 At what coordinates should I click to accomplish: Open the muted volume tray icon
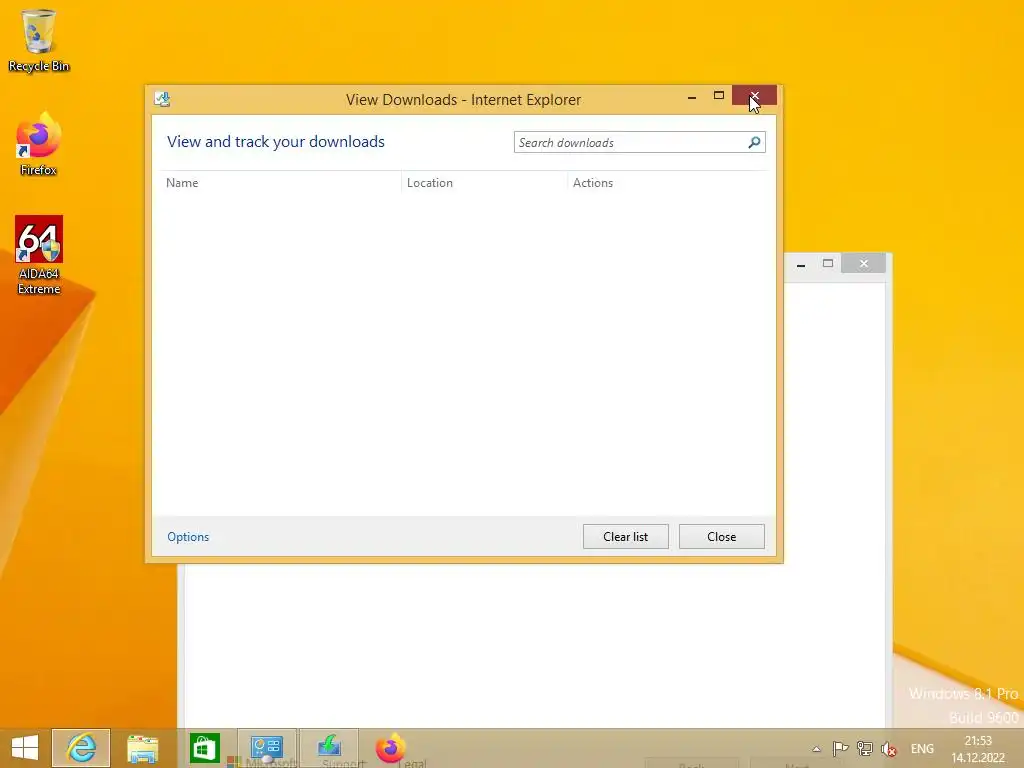[x=888, y=748]
